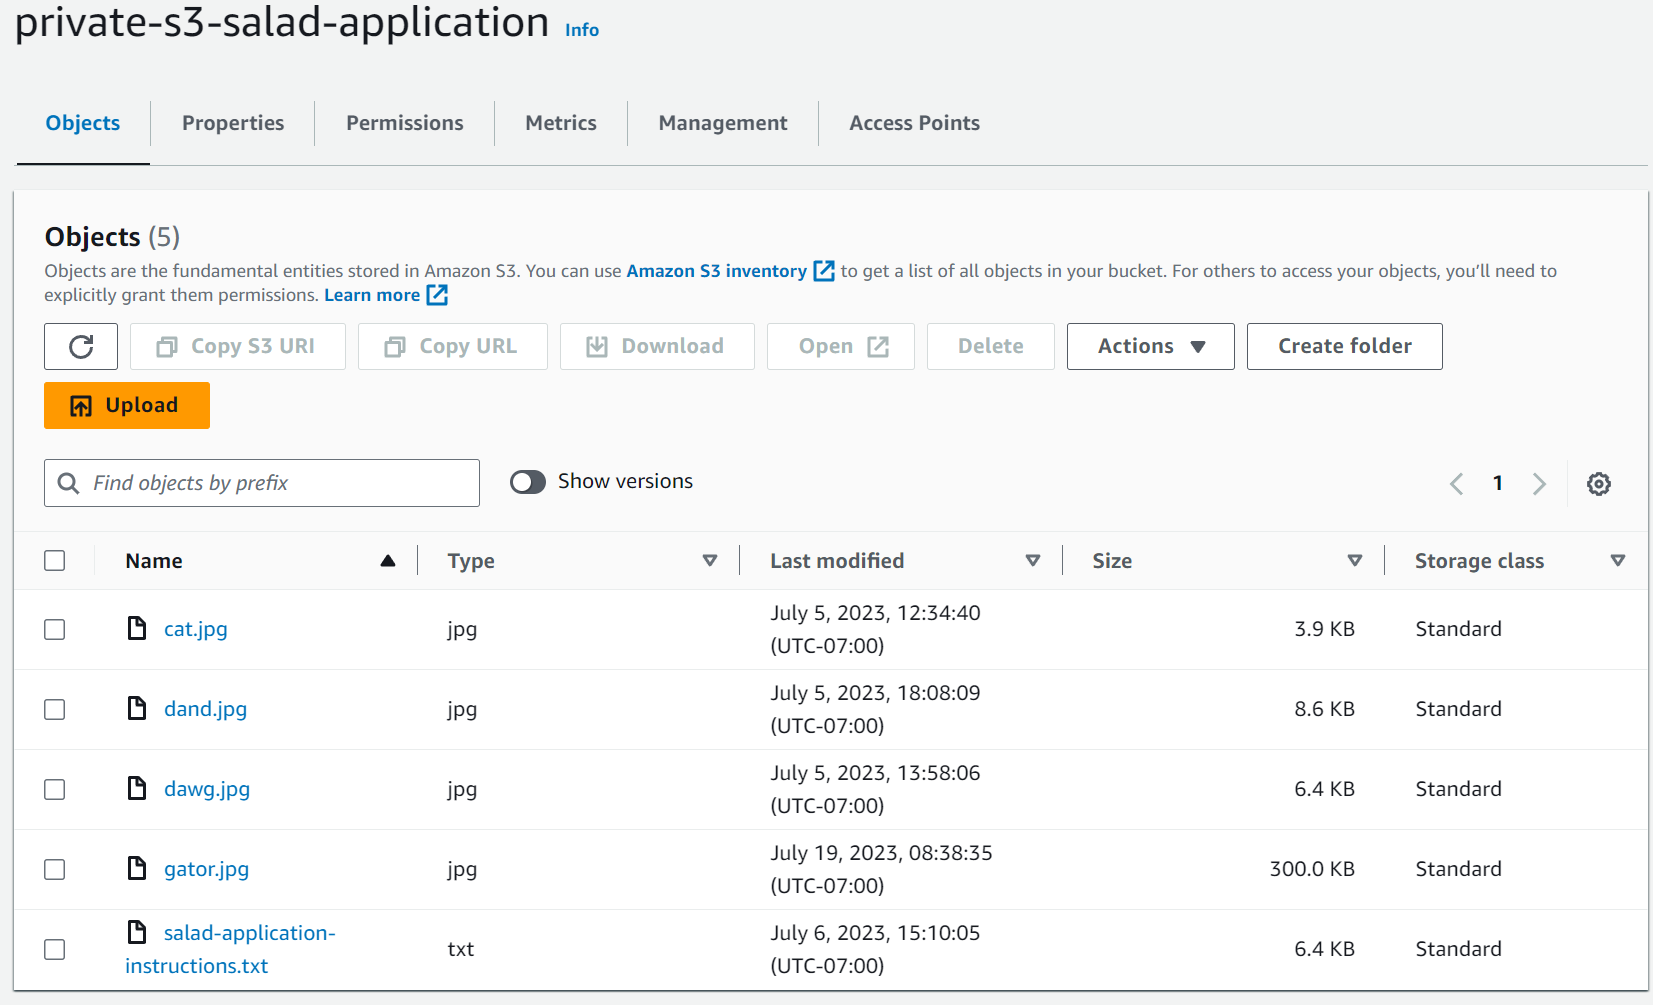Go to next page arrow
The height and width of the screenshot is (1005, 1653).
click(x=1539, y=484)
